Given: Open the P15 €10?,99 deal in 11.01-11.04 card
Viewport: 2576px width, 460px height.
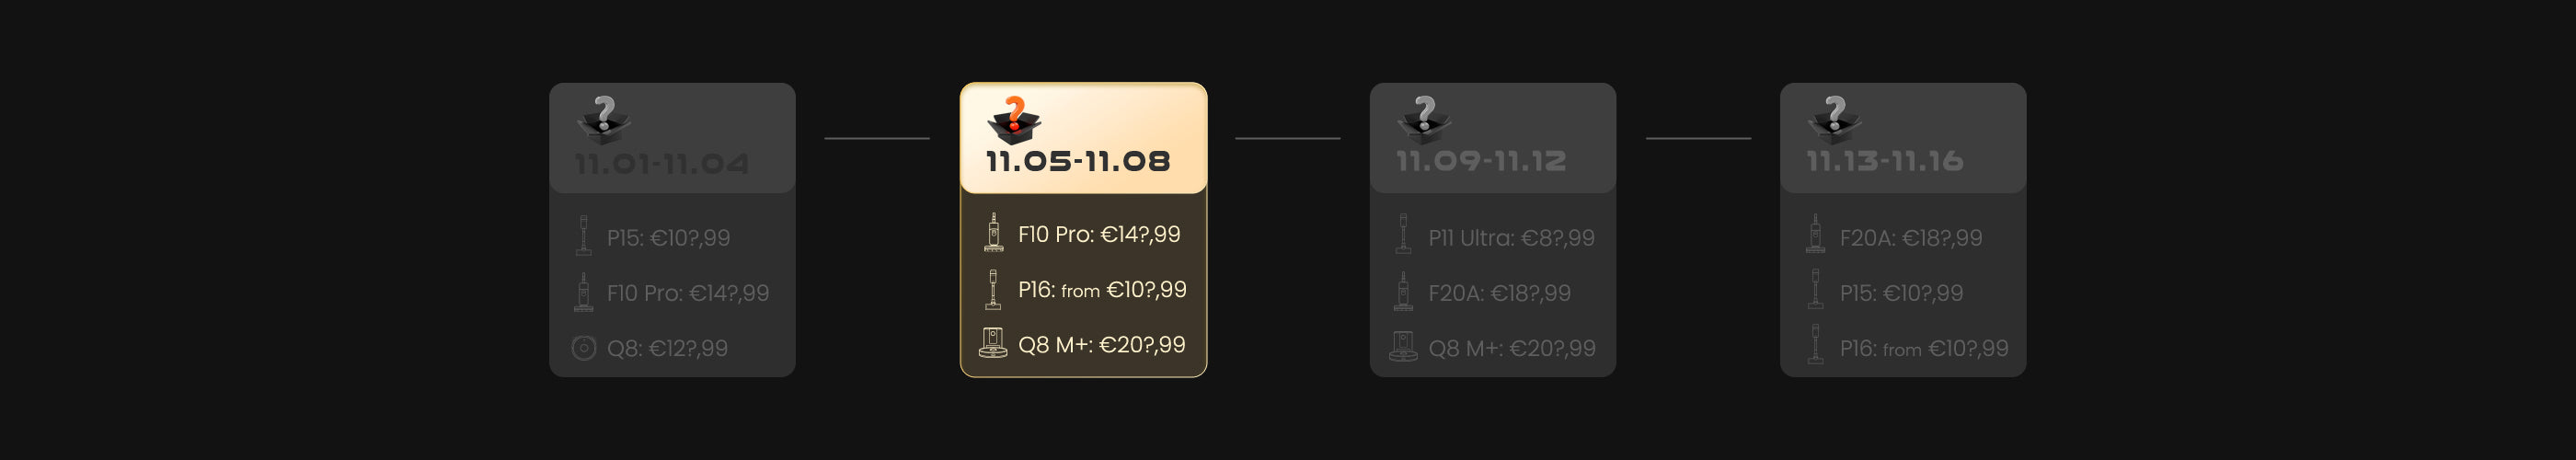Looking at the screenshot, I should click(668, 238).
